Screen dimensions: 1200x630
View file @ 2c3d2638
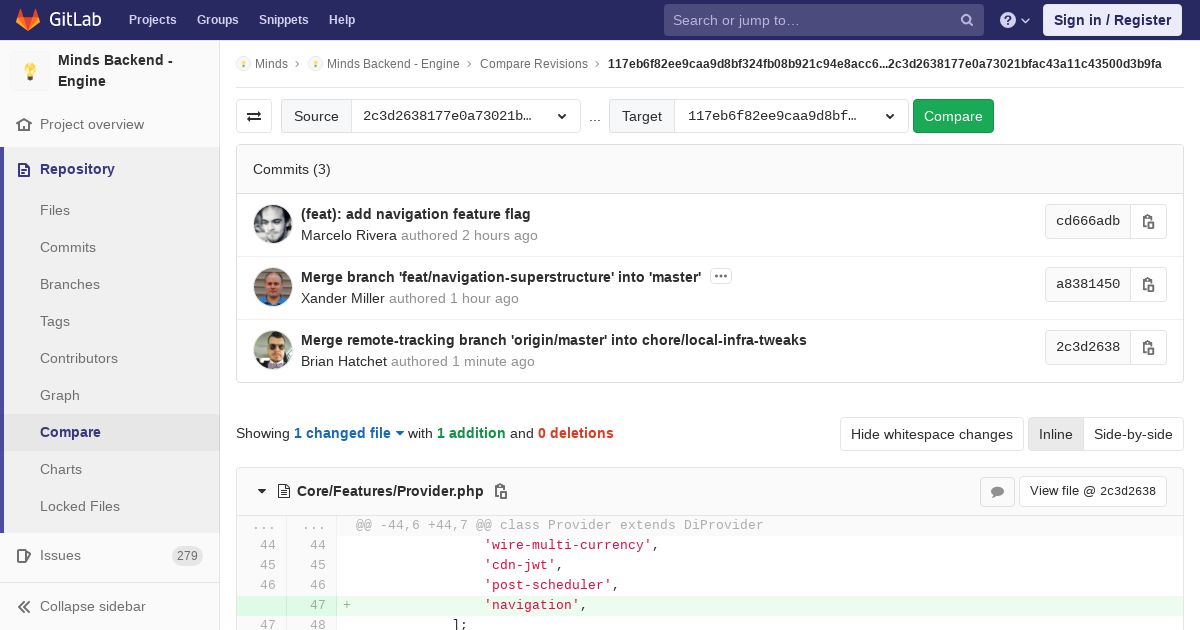point(1092,491)
